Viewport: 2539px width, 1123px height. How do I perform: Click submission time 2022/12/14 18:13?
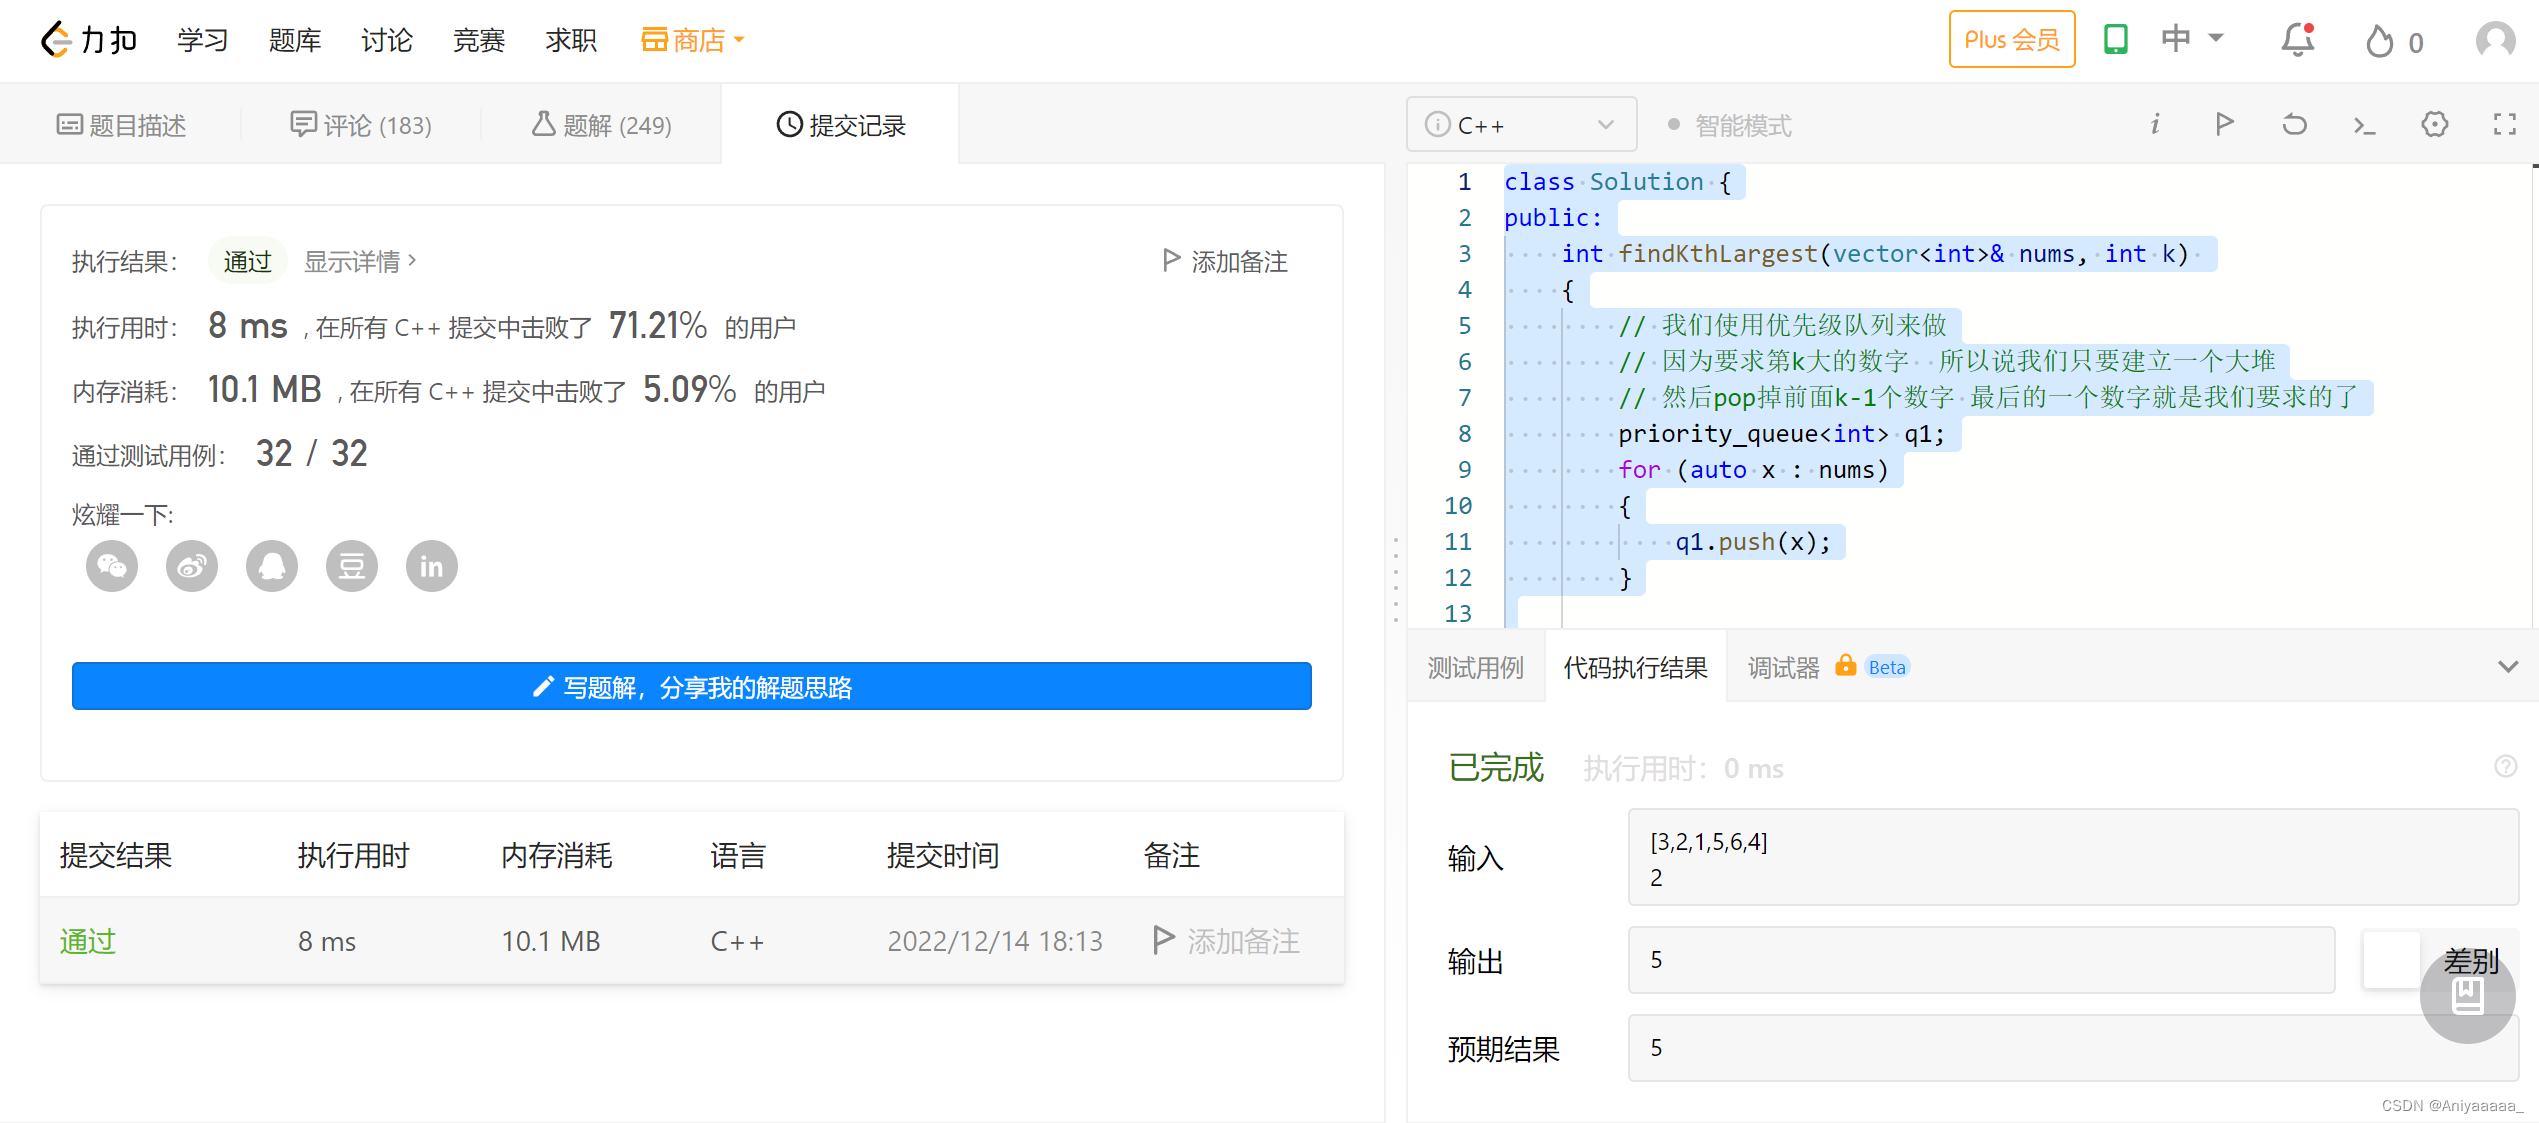995,941
